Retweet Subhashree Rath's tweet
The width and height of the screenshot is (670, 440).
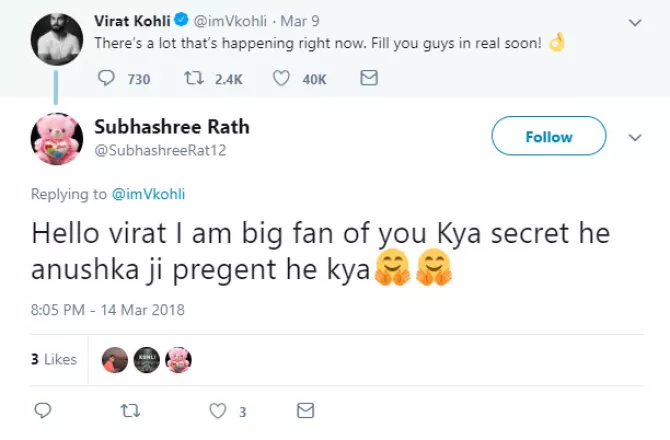point(128,410)
